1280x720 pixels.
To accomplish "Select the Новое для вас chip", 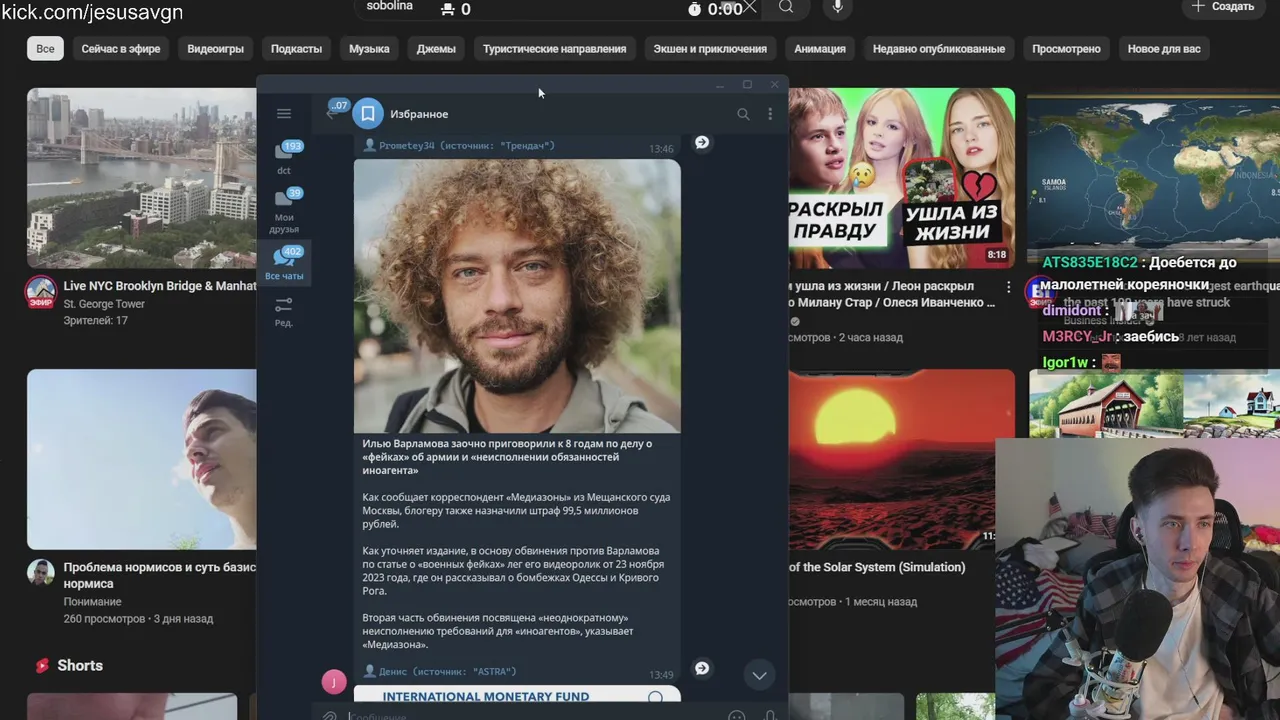I will tap(1164, 48).
